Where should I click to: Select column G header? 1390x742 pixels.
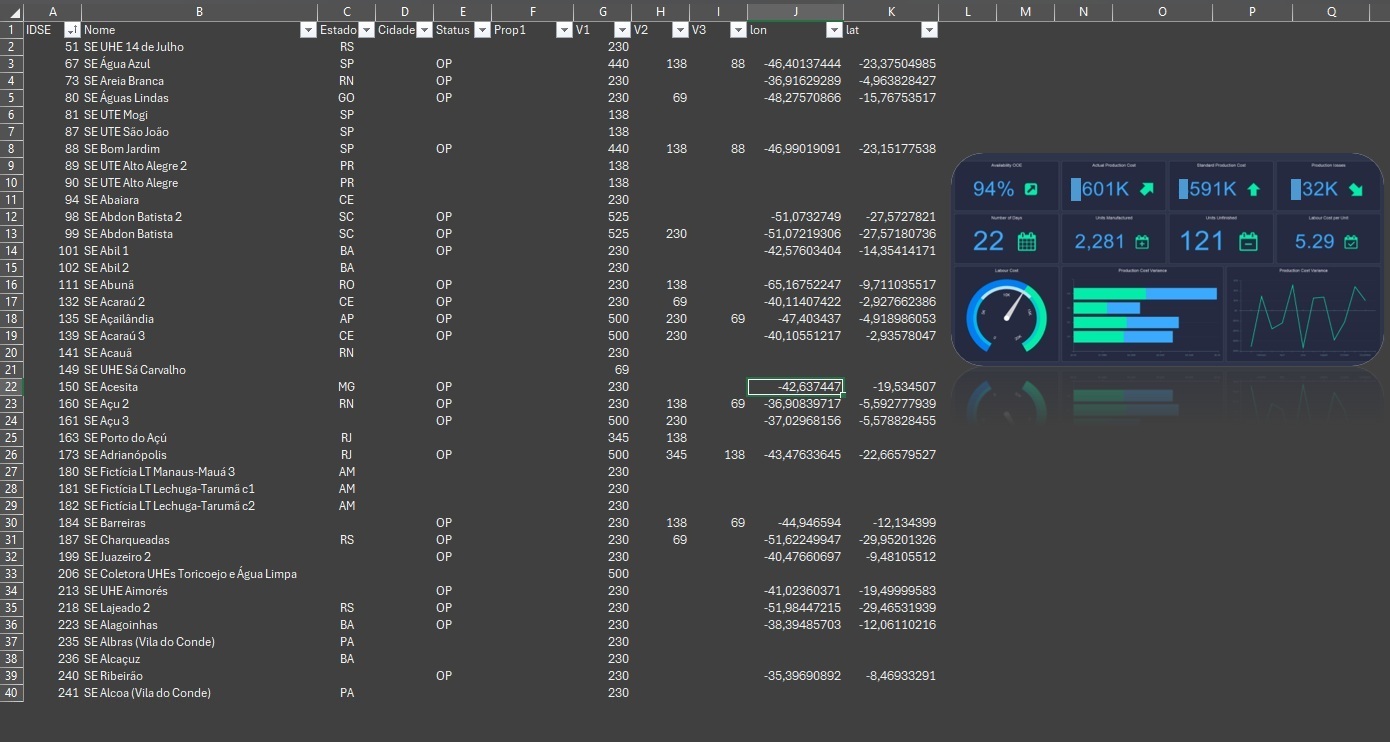pos(602,11)
